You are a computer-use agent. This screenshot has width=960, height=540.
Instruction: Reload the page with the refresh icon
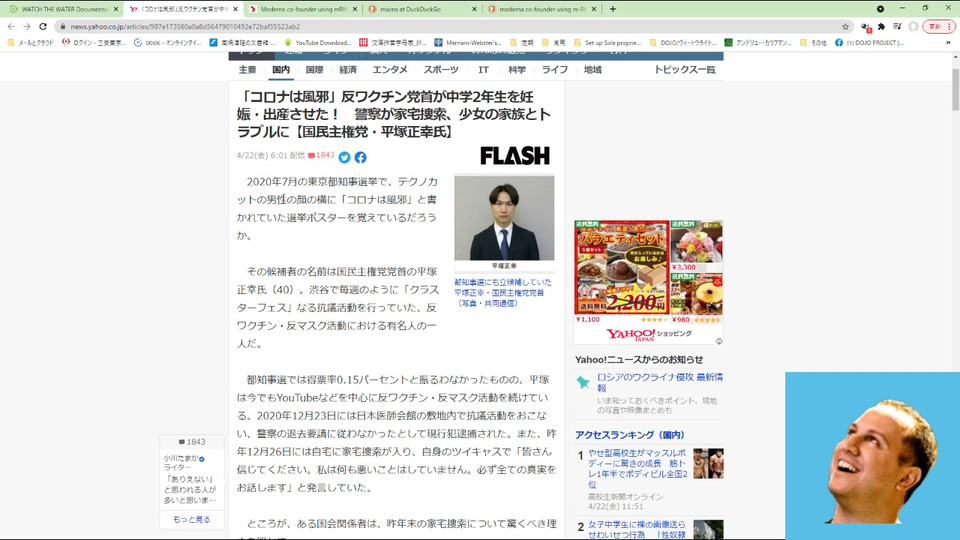tap(43, 26)
